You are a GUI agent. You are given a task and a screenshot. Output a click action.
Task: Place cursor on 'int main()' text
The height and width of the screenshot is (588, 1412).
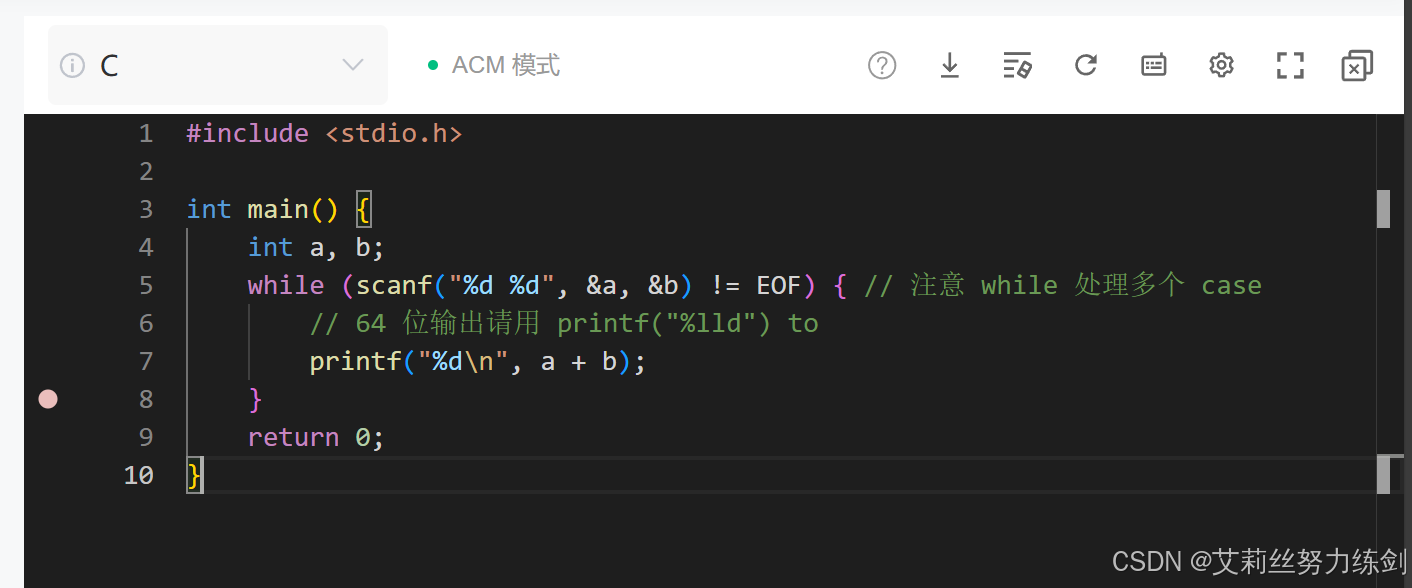[x=263, y=209]
